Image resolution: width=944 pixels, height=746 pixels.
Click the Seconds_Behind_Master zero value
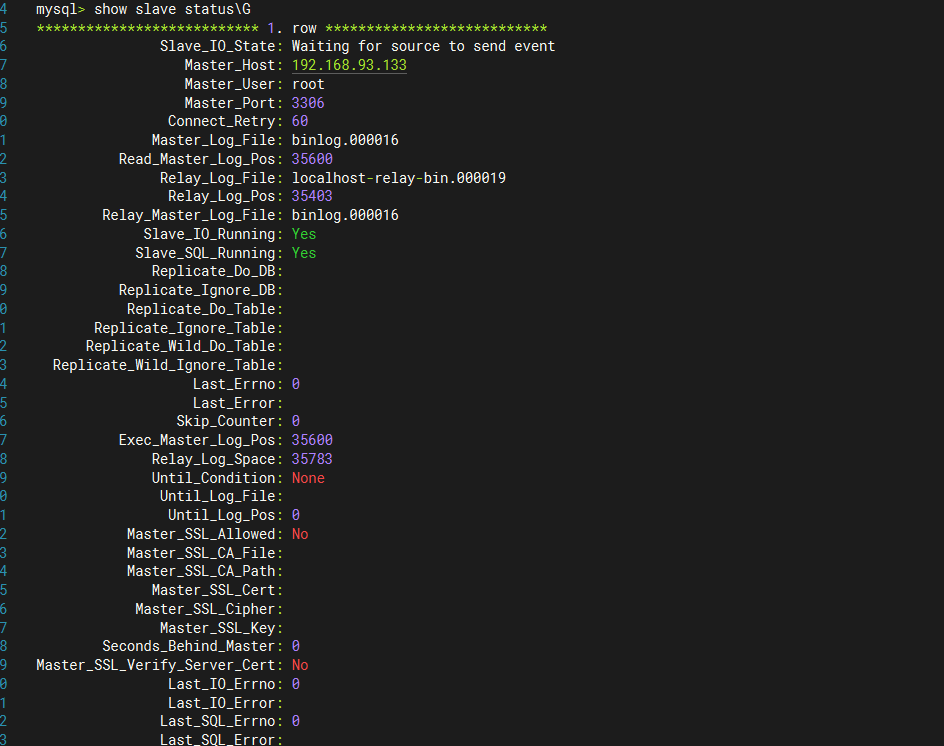click(x=295, y=645)
